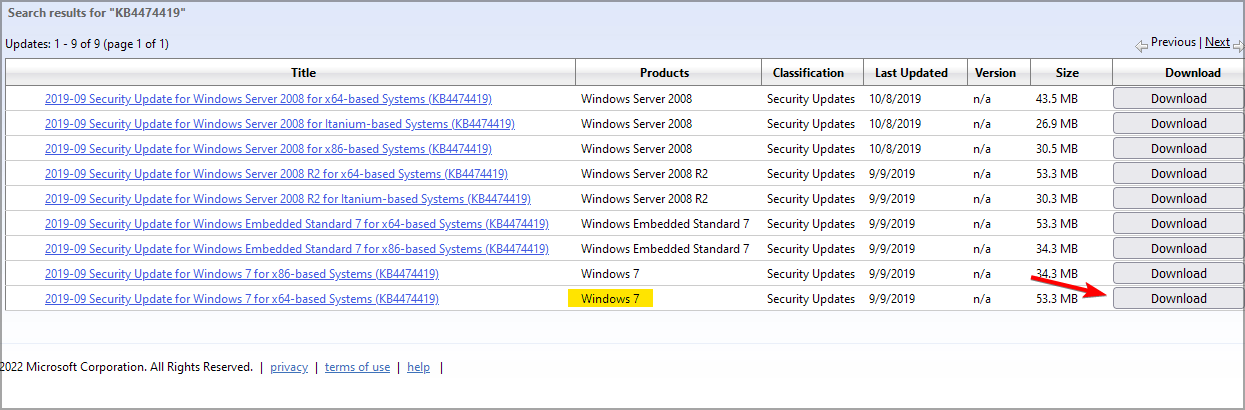Open Windows 7 x64-based Systems update link
1245x410 pixels.
tap(241, 299)
